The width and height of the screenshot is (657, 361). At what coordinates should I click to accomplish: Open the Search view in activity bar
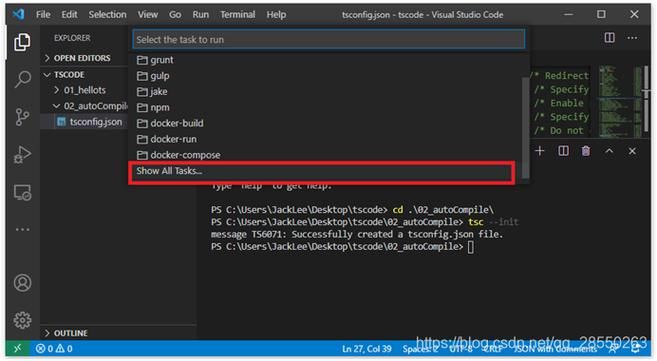(x=22, y=79)
